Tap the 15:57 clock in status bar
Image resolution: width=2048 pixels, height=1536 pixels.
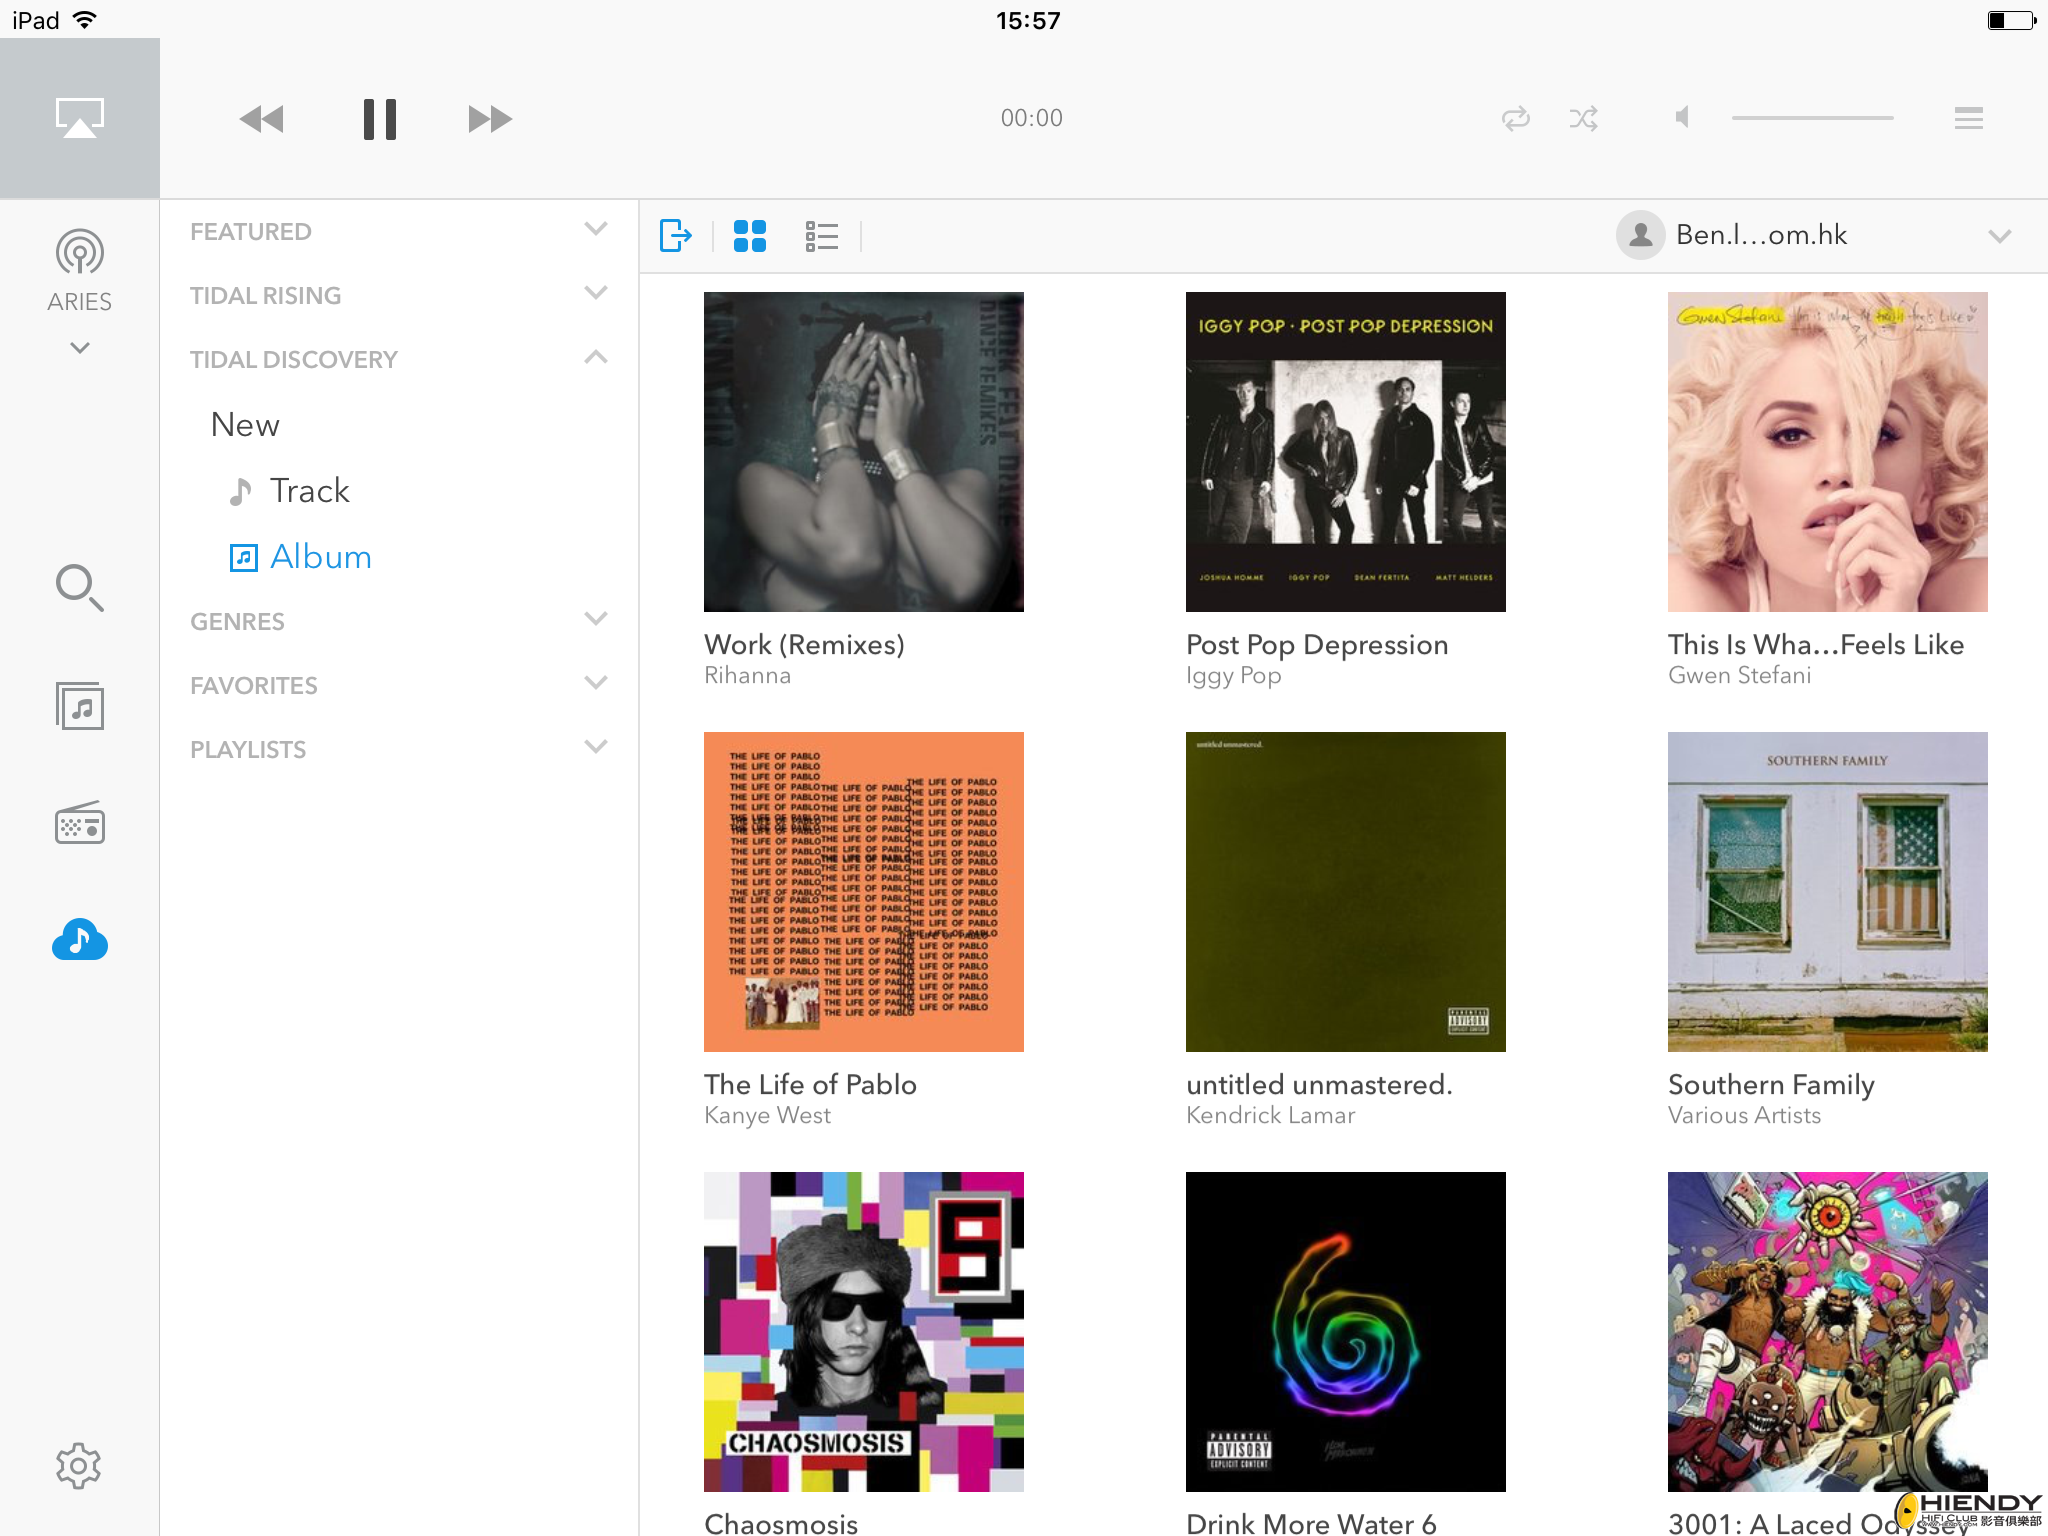(x=1028, y=21)
